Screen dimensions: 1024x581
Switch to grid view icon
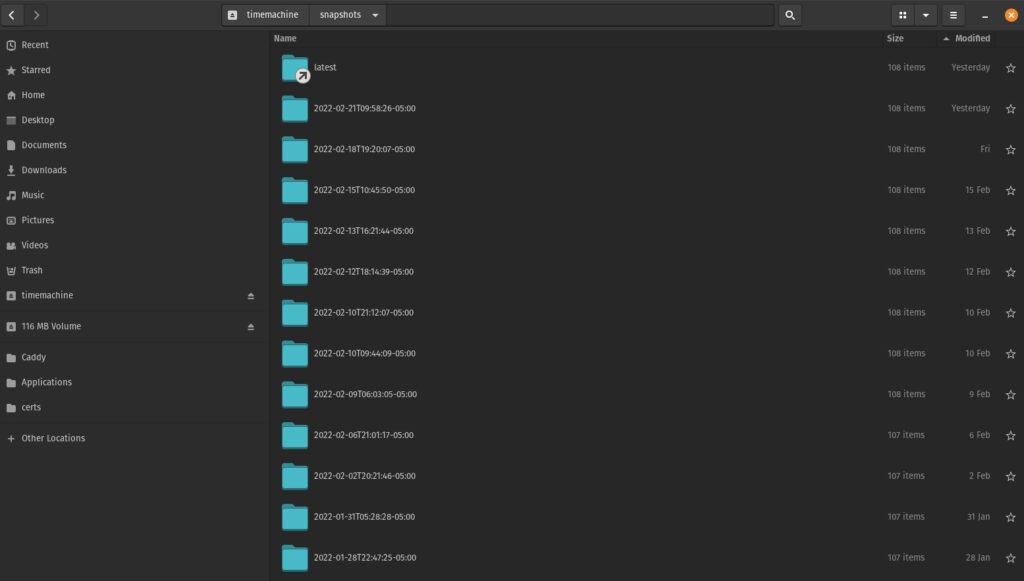tap(902, 15)
